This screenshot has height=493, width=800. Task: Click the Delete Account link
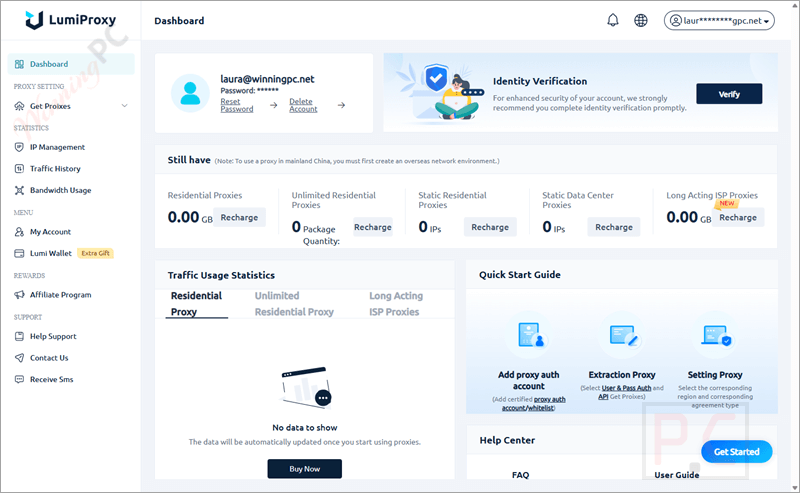(x=303, y=105)
